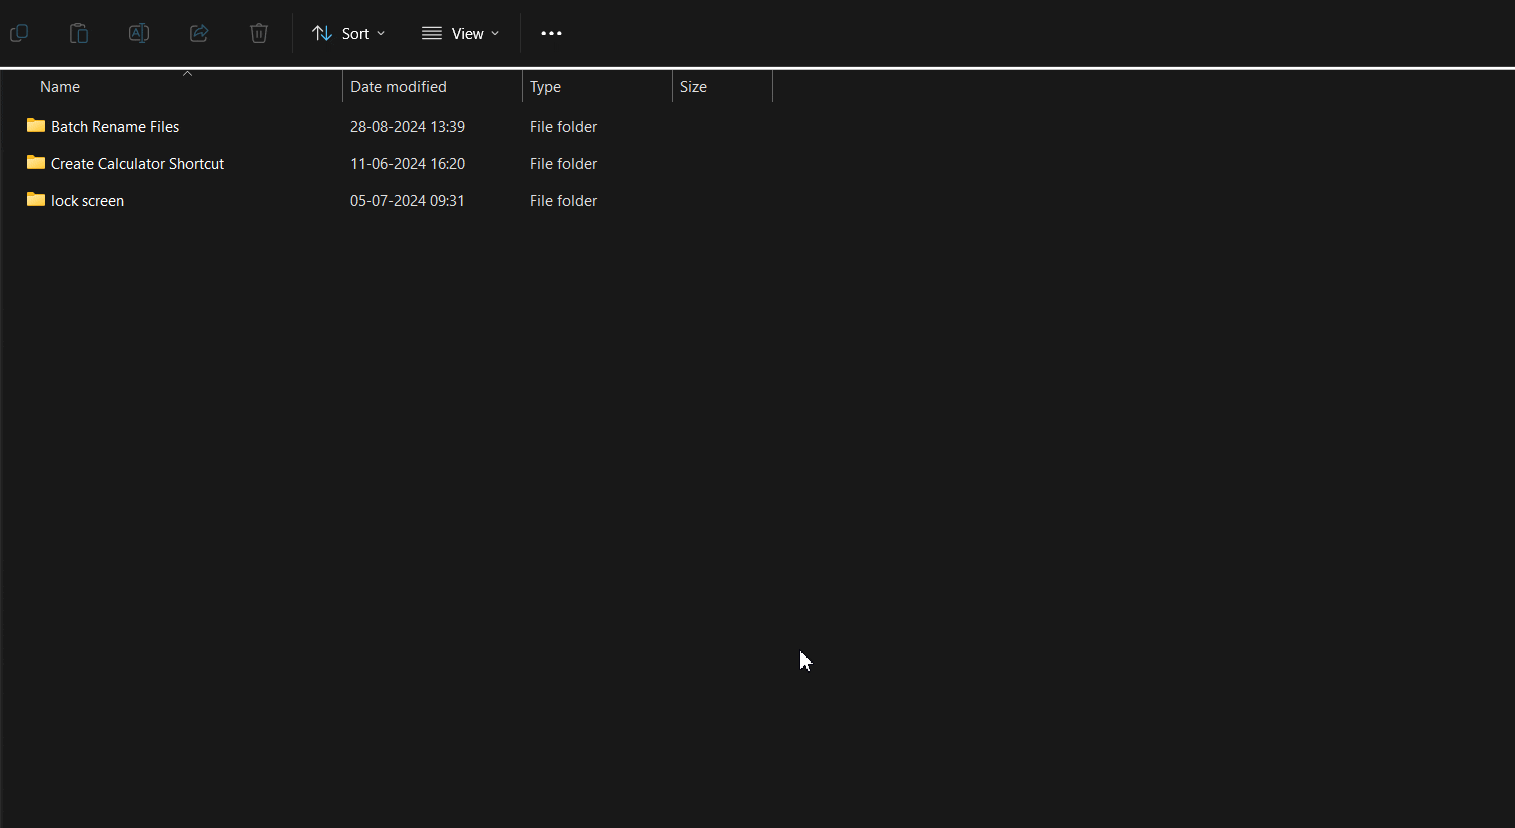This screenshot has width=1515, height=828.
Task: Click the Create Calculator Shortcut folder name
Action: pos(137,164)
